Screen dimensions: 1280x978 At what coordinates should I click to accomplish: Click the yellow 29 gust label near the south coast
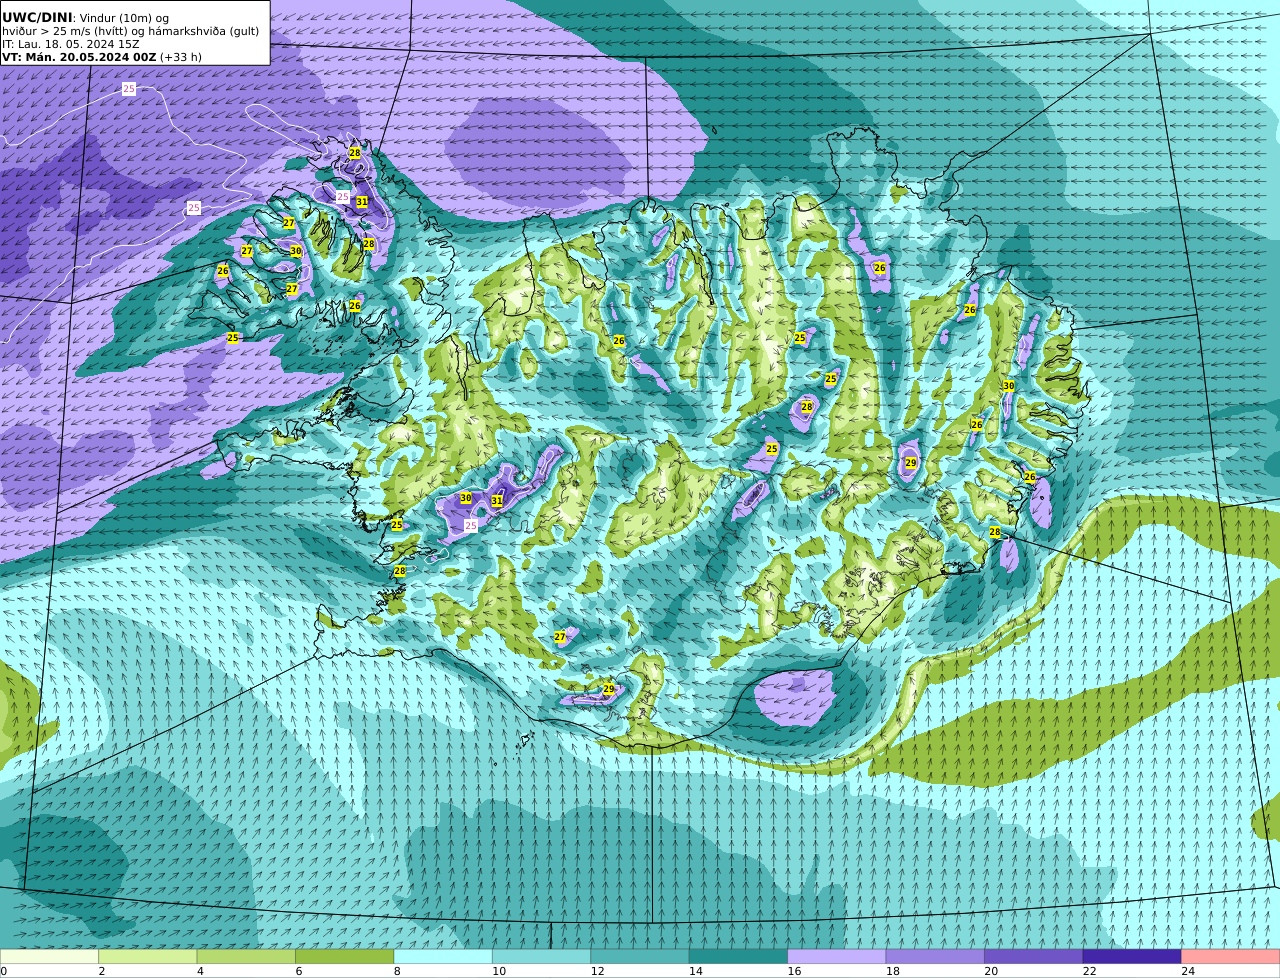tap(609, 690)
